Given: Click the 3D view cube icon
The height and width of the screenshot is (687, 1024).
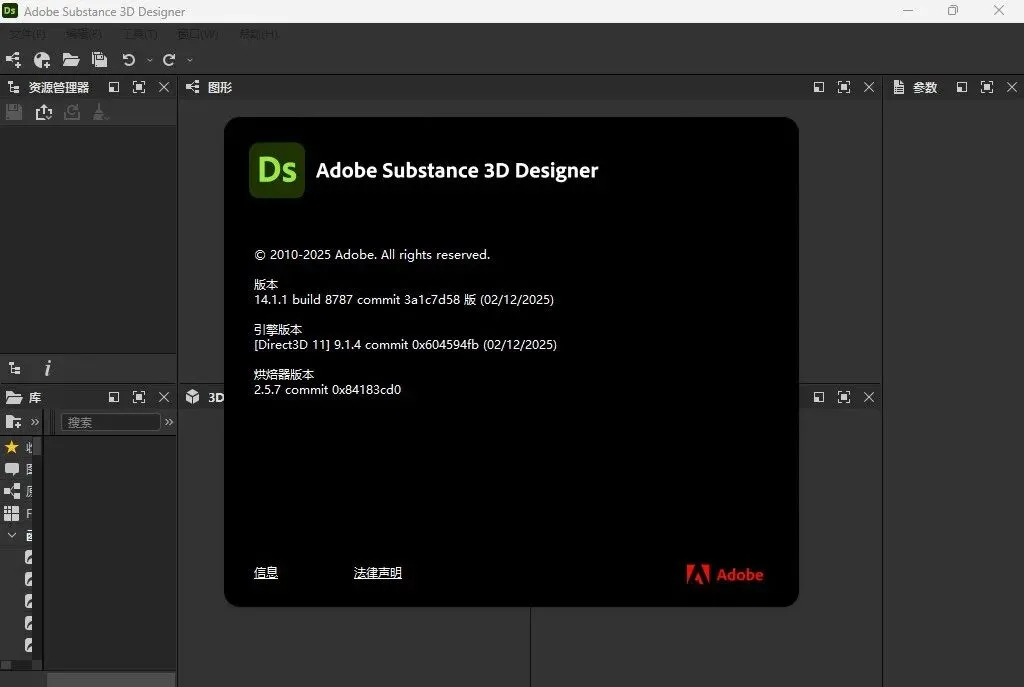Looking at the screenshot, I should pos(193,397).
